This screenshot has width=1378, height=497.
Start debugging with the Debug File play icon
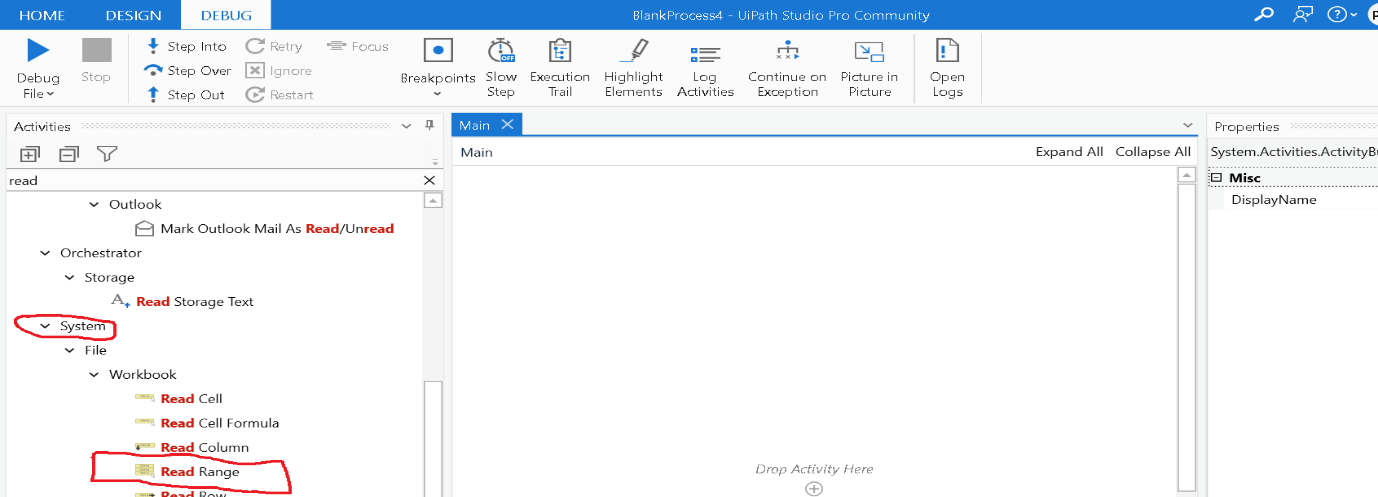38,50
